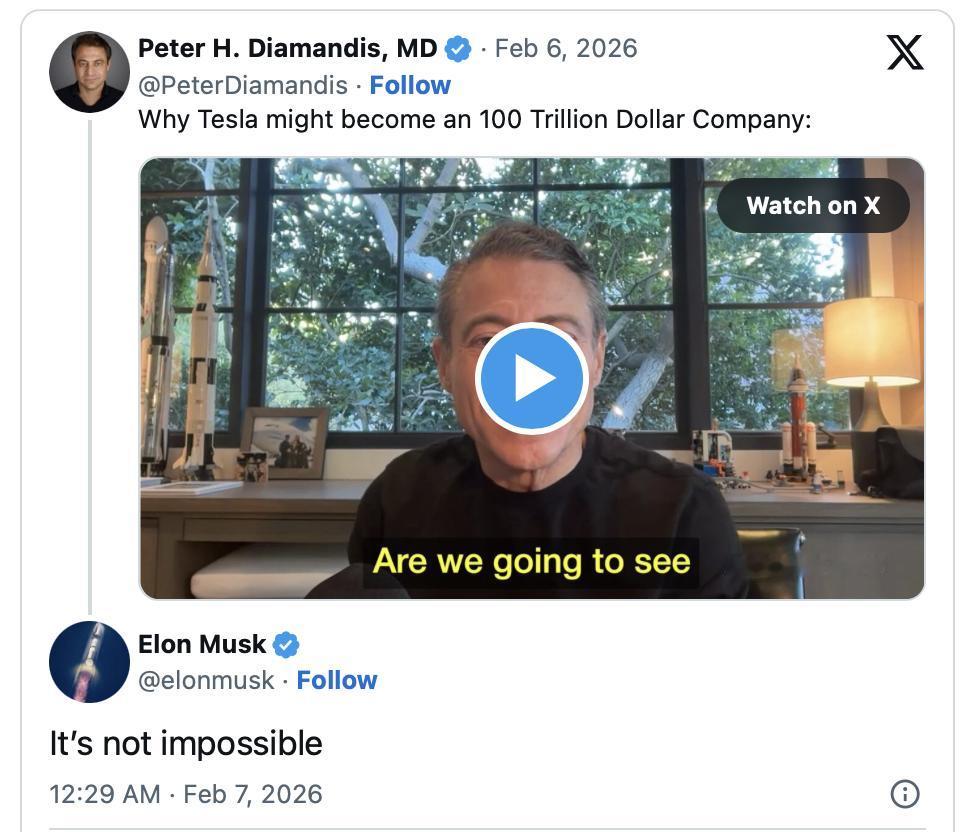Click the Watch on X button

813,205
